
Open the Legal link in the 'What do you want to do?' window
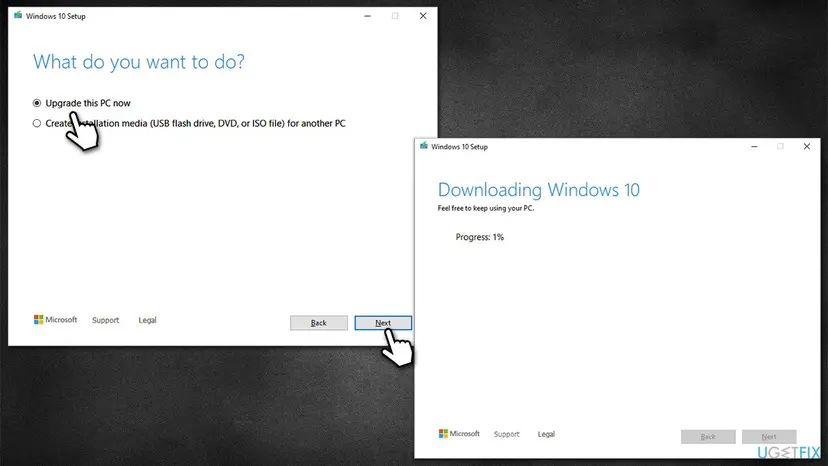pyautogui.click(x=147, y=320)
